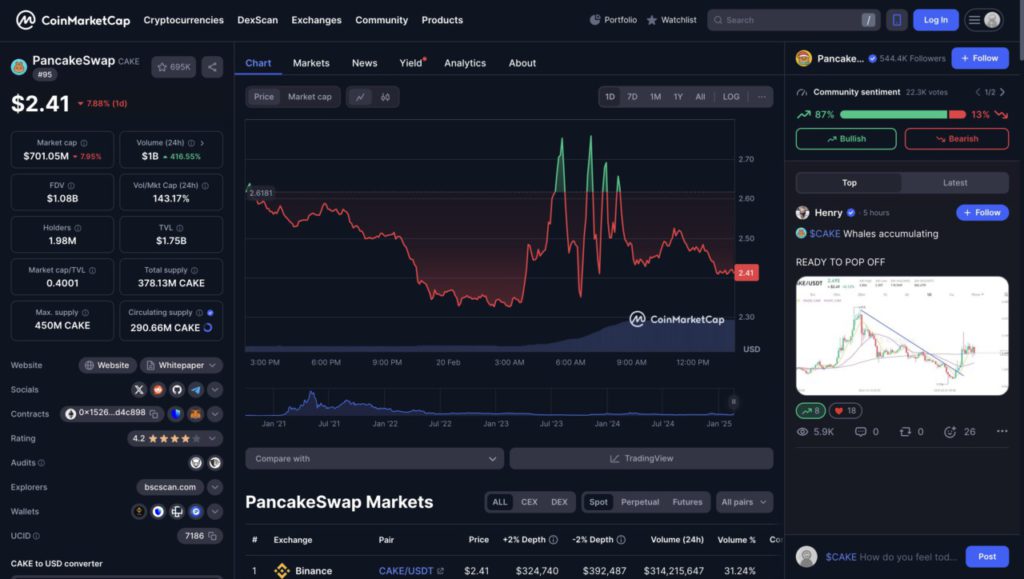Switch to the Analytics tab
Screen dimensions: 1024x579
point(464,63)
